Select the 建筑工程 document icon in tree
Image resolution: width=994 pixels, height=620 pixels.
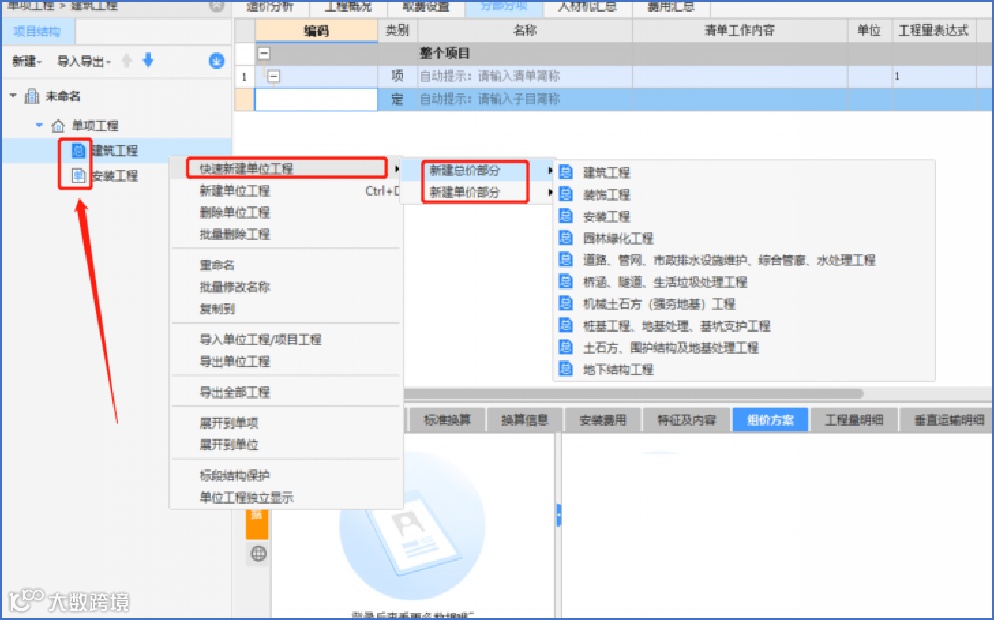(79, 151)
